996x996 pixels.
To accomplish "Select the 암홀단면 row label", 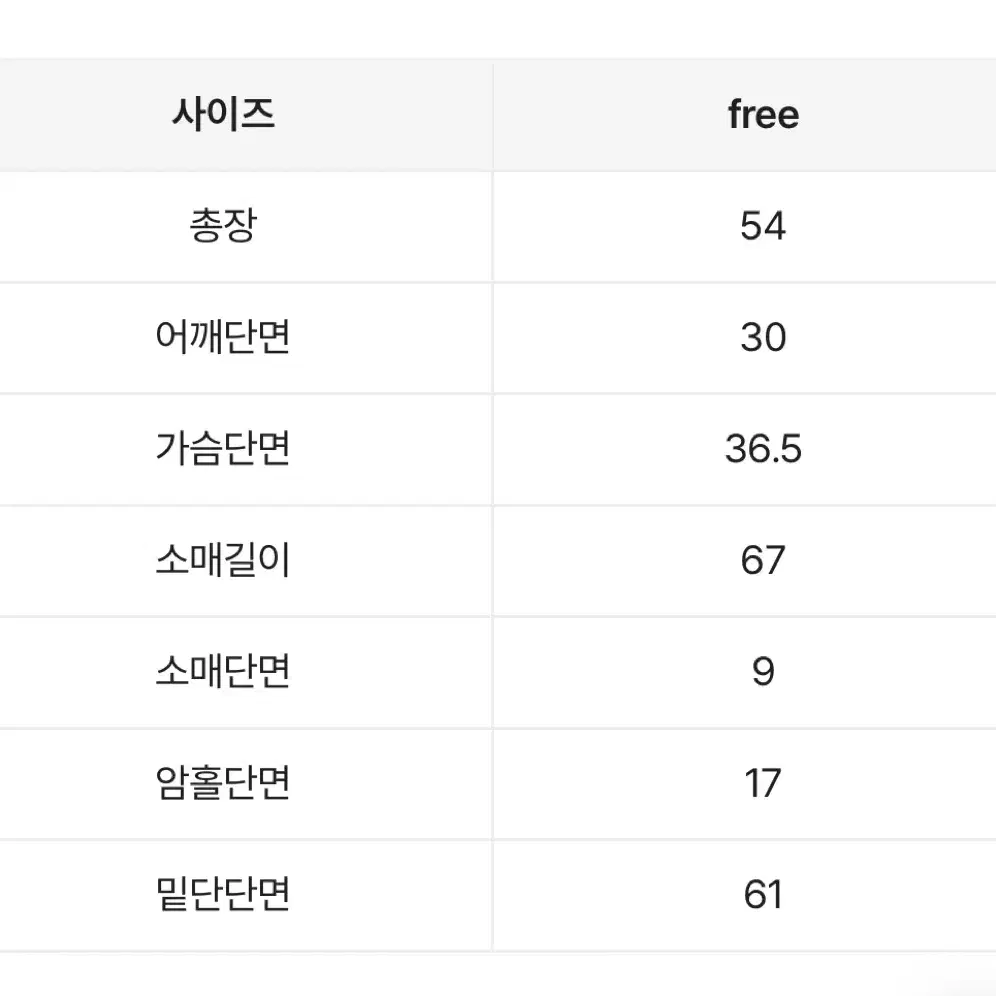I will pos(223,783).
